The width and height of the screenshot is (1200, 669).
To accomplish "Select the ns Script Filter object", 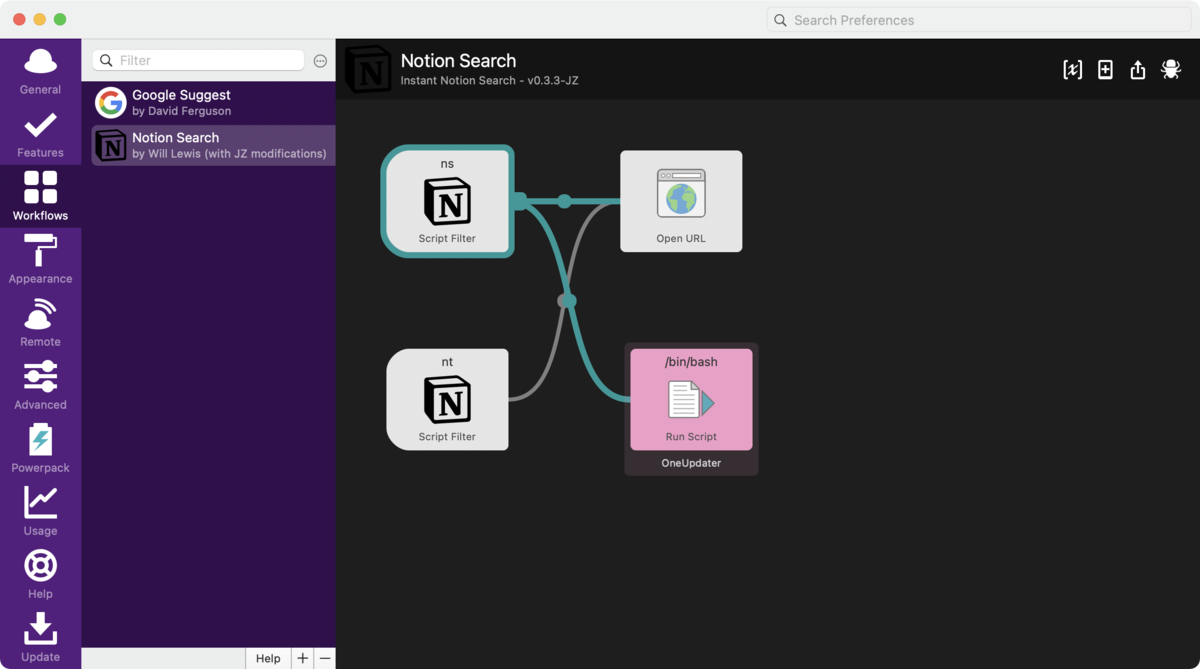I will coord(447,201).
